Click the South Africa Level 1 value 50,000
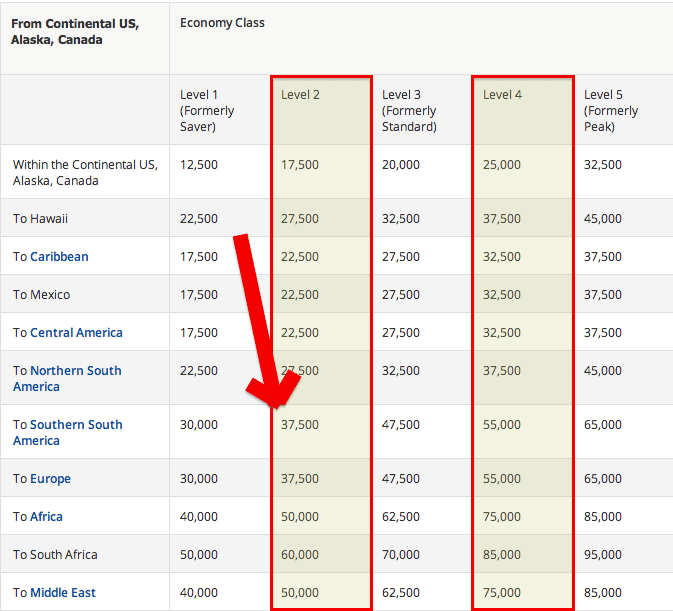The height and width of the screenshot is (611, 673). (199, 555)
